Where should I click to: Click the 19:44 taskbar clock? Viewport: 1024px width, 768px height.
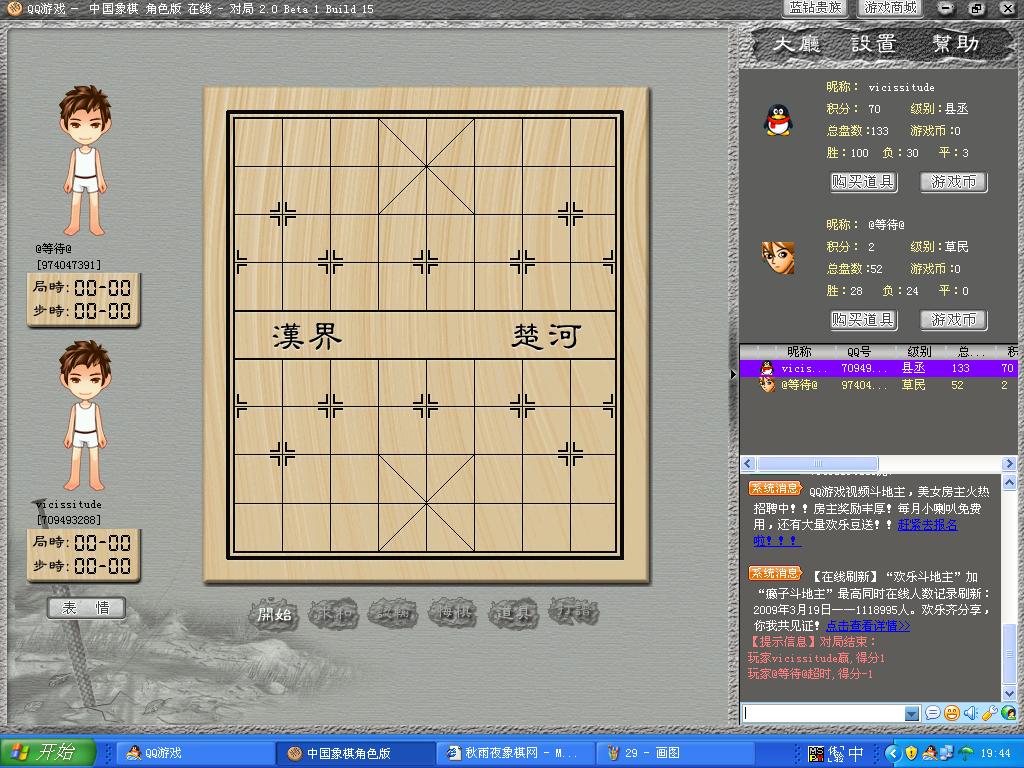tap(995, 753)
